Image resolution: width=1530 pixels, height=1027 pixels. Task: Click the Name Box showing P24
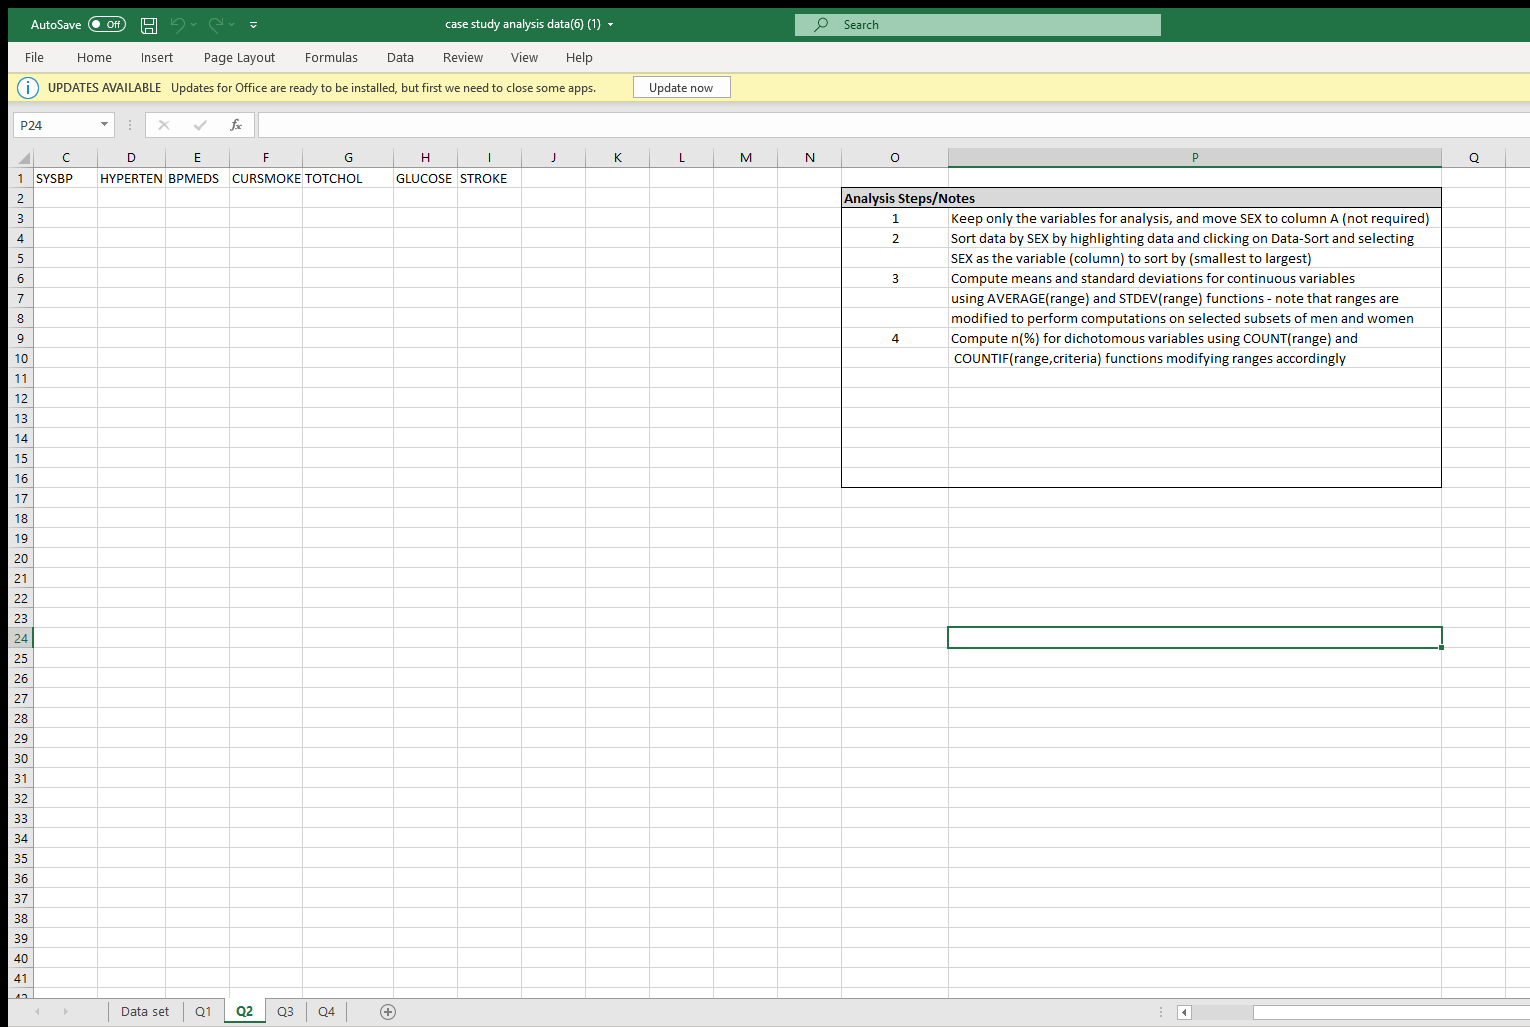point(55,125)
